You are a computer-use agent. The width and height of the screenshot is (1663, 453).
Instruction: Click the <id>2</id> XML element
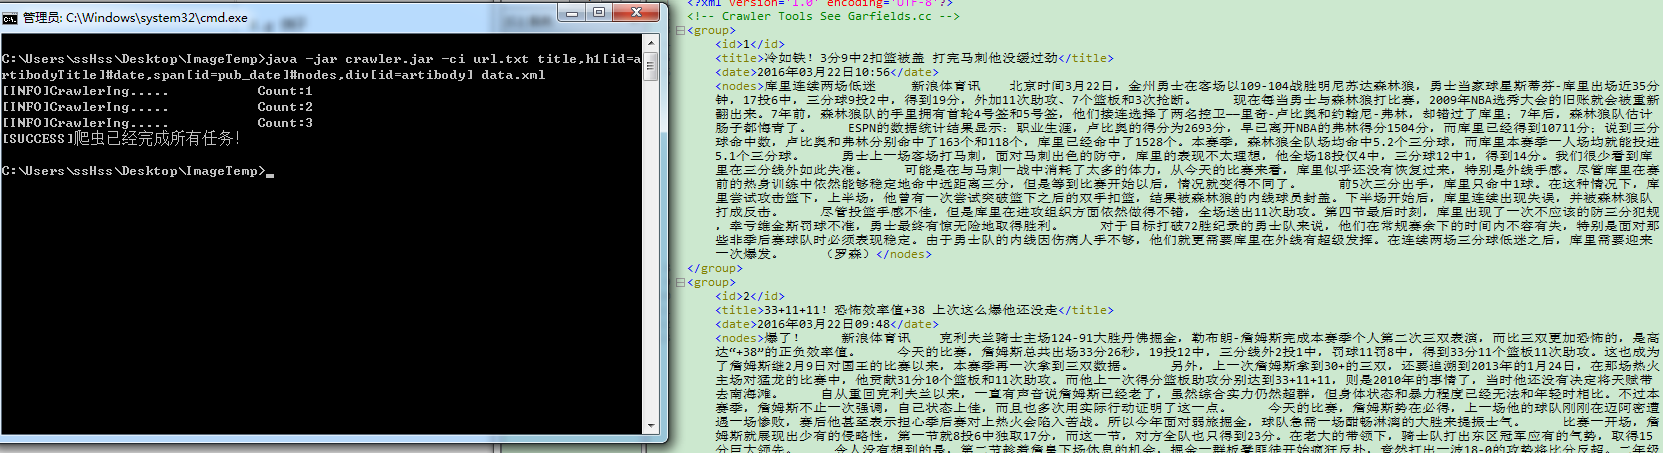(750, 296)
